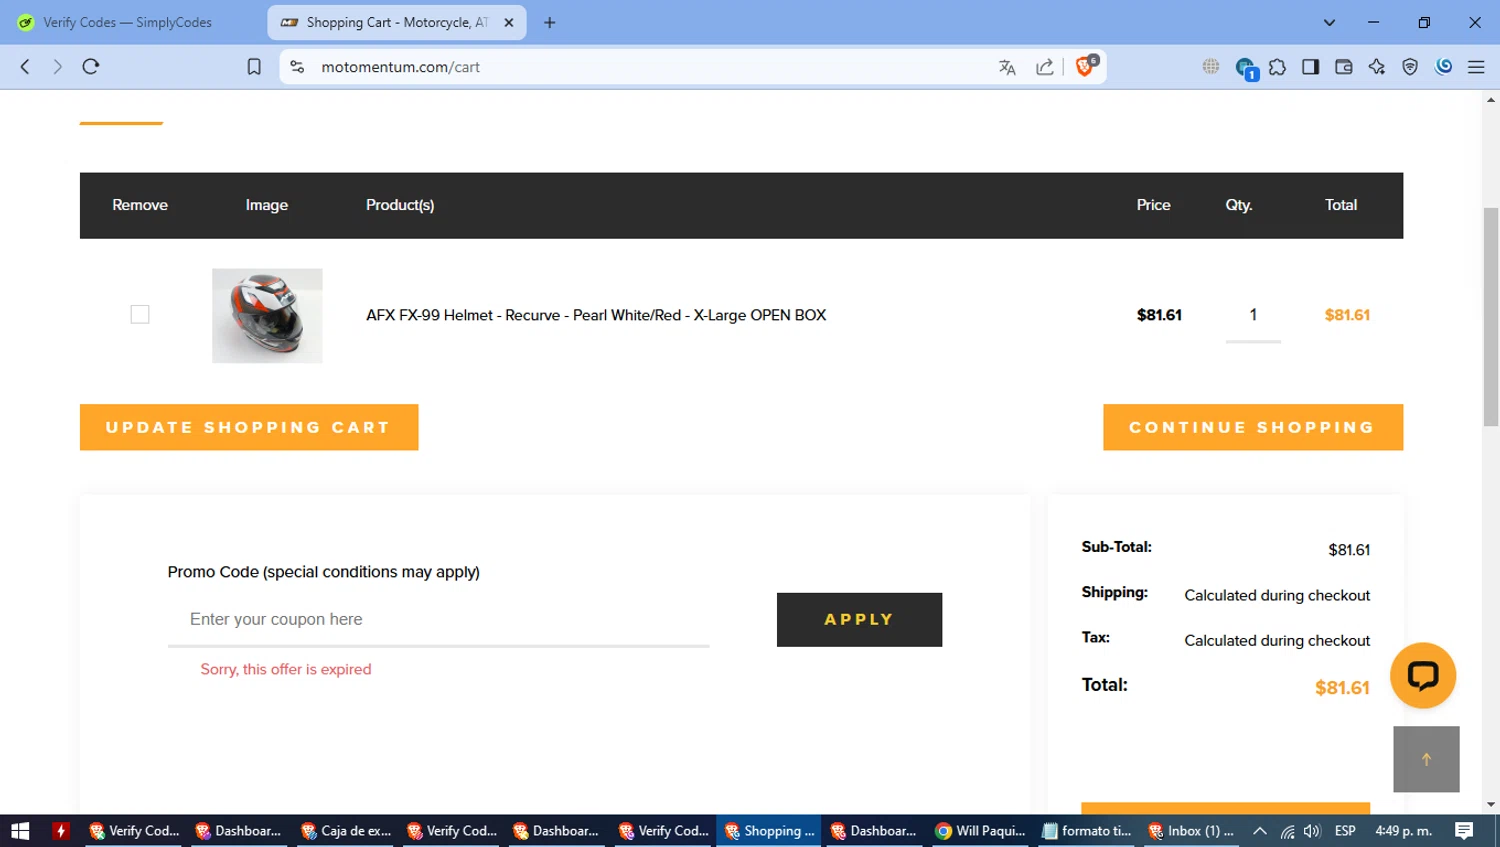Open the volume tray icon
This screenshot has width=1500, height=847.
(1312, 831)
